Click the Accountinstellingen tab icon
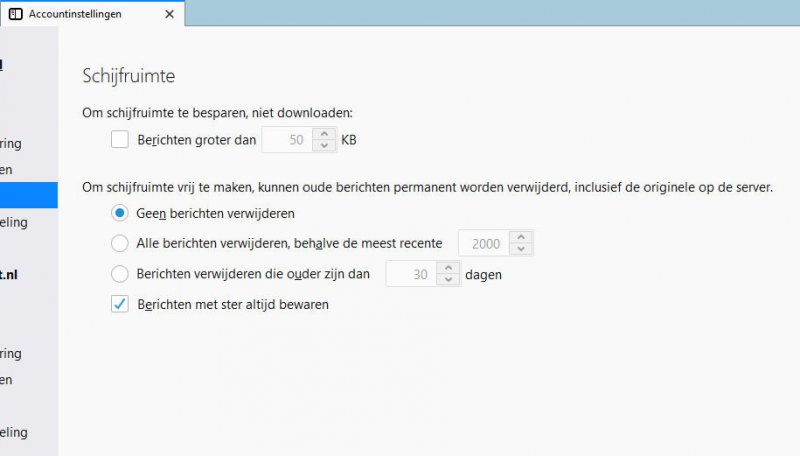 (x=16, y=14)
